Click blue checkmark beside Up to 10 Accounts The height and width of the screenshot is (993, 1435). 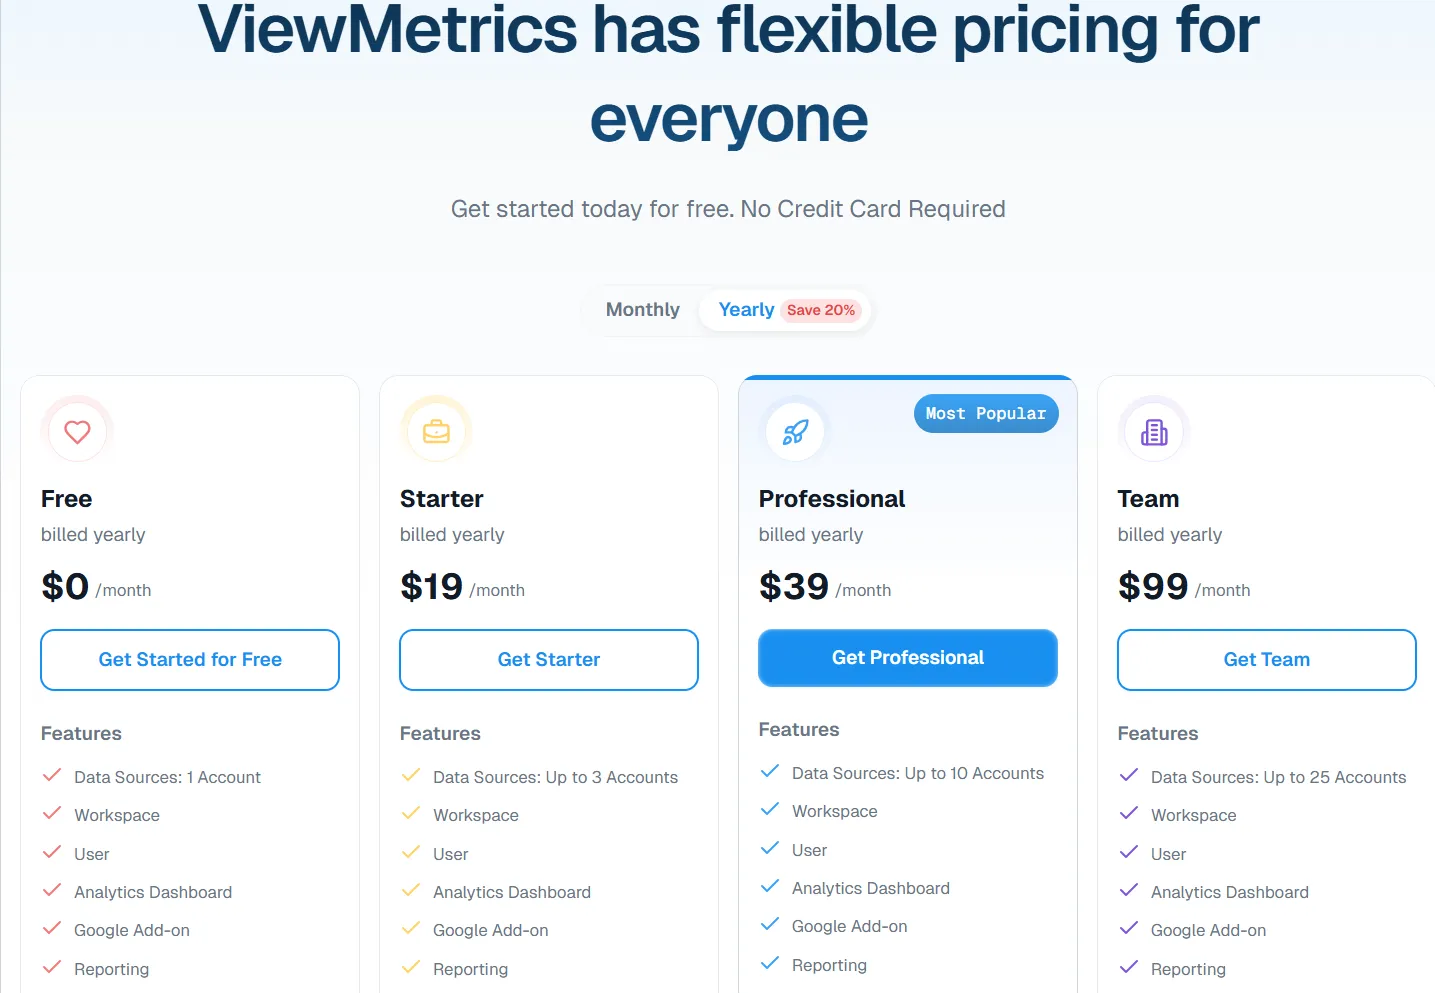(770, 772)
